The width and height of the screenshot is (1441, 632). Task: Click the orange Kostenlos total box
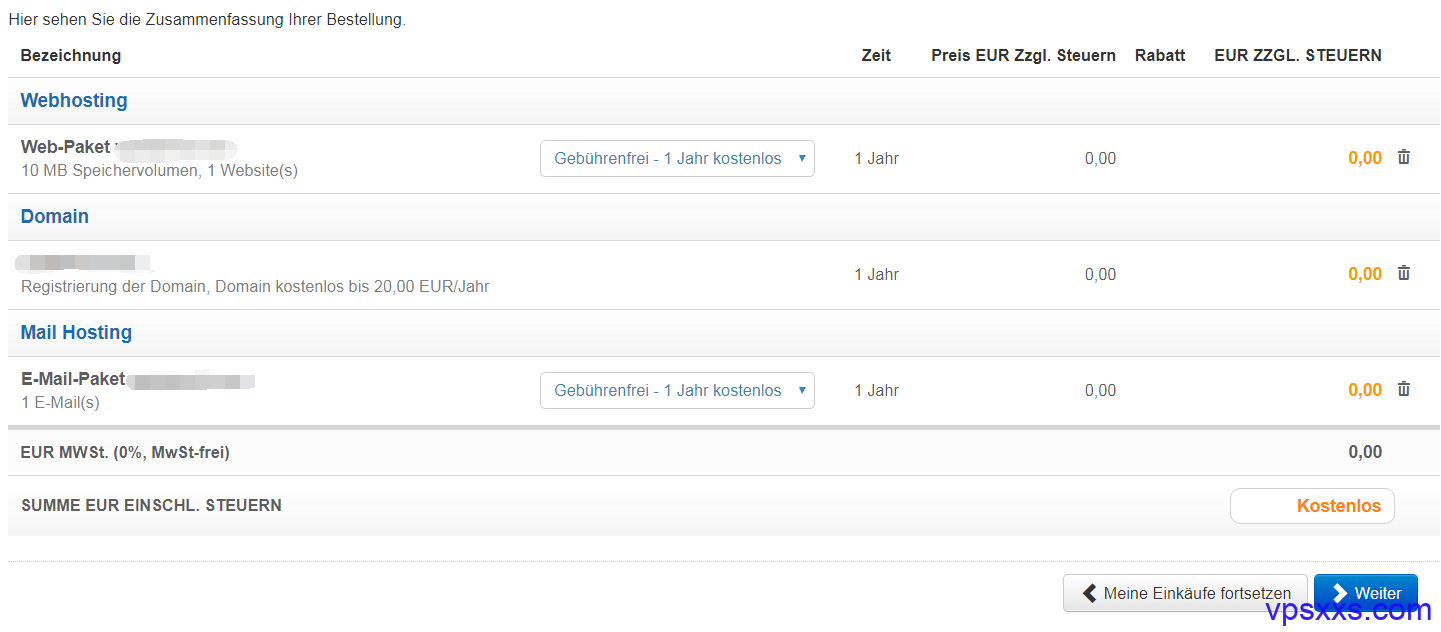[1312, 506]
